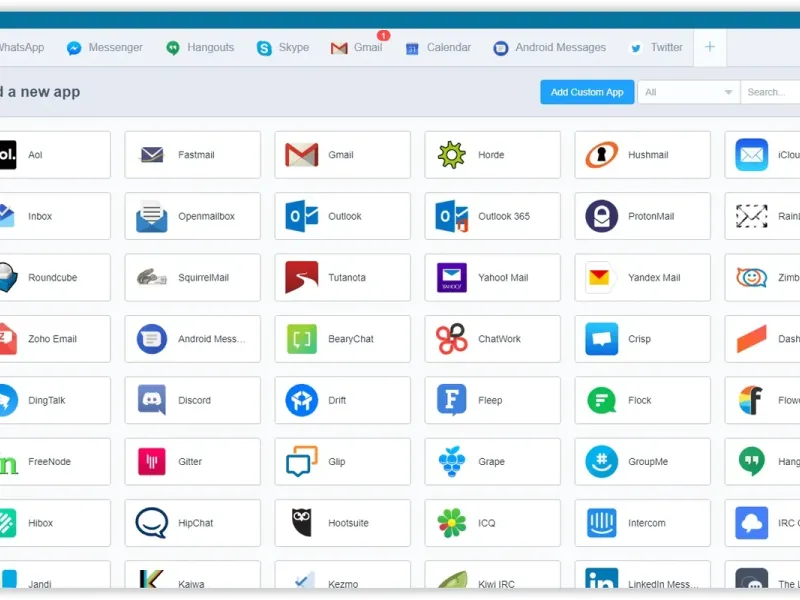Click the plus button to add tab
This screenshot has width=800, height=600.
(710, 47)
